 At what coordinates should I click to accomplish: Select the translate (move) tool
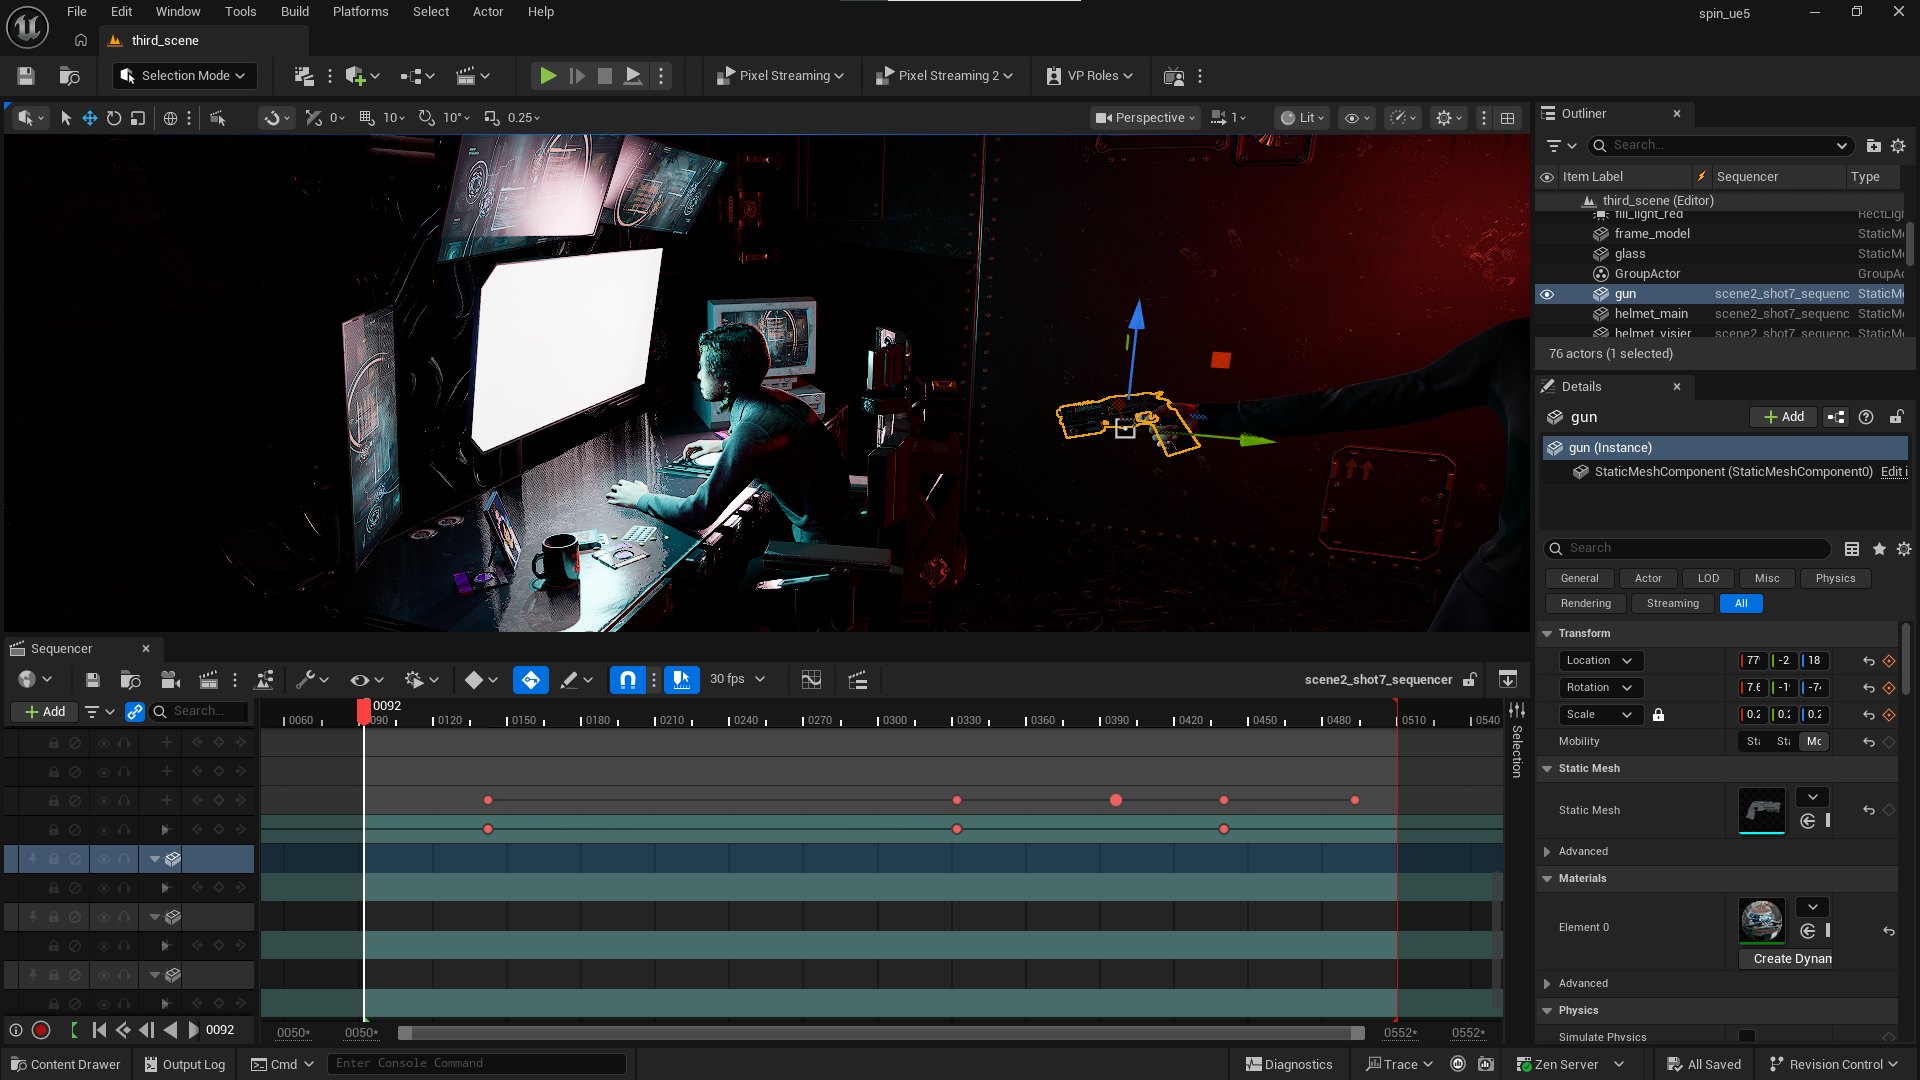tap(90, 118)
